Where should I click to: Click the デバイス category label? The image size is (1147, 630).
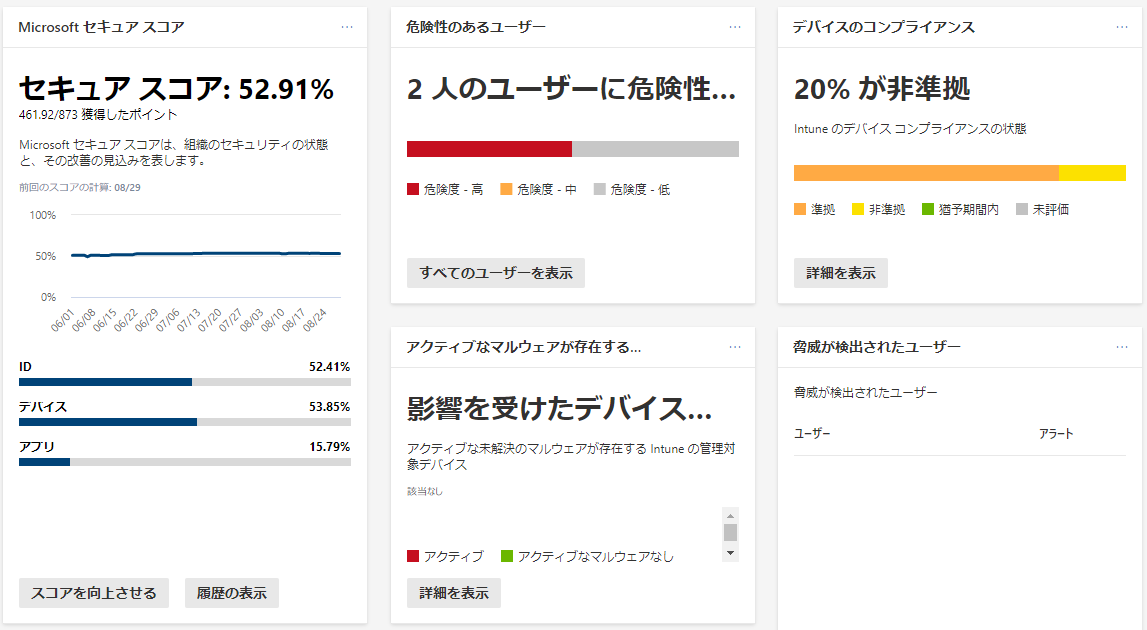43,407
